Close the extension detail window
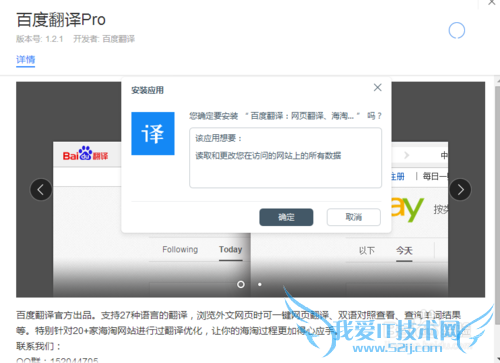 click(x=492, y=3)
